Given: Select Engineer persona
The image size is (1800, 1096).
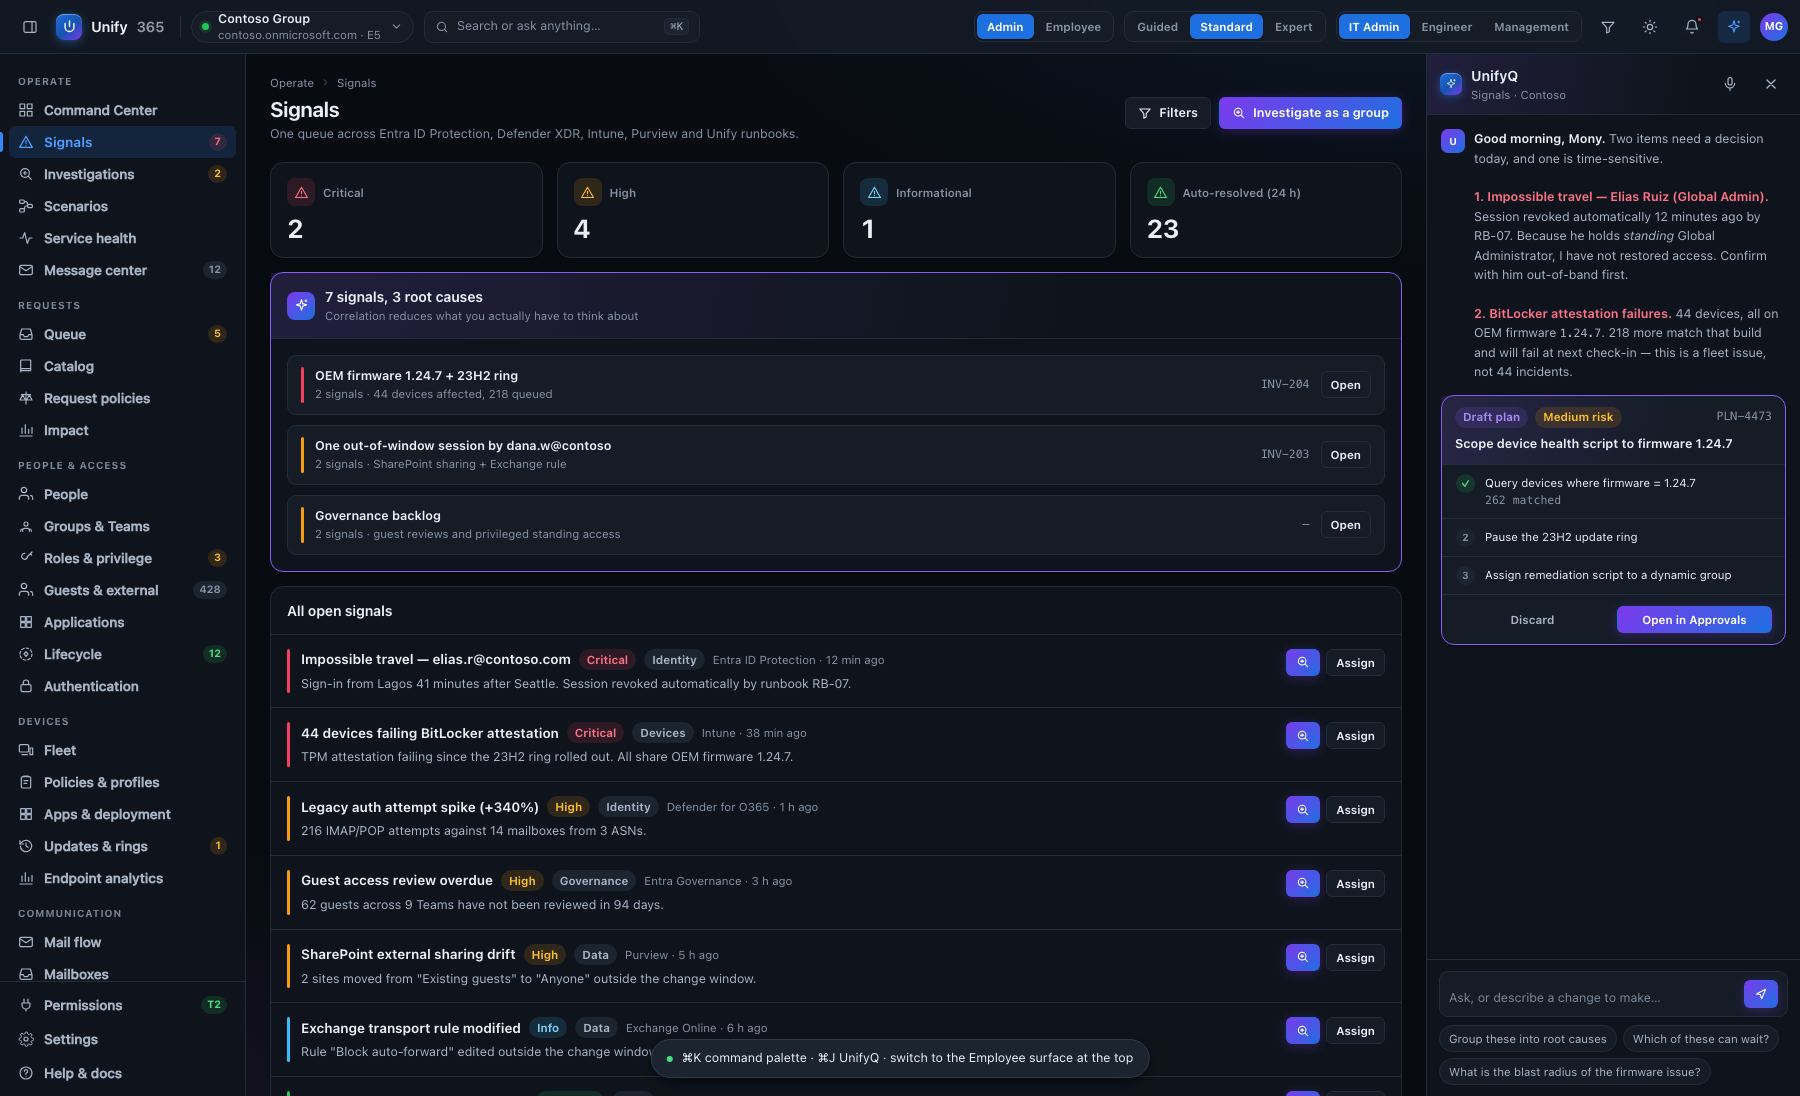Looking at the screenshot, I should point(1446,27).
